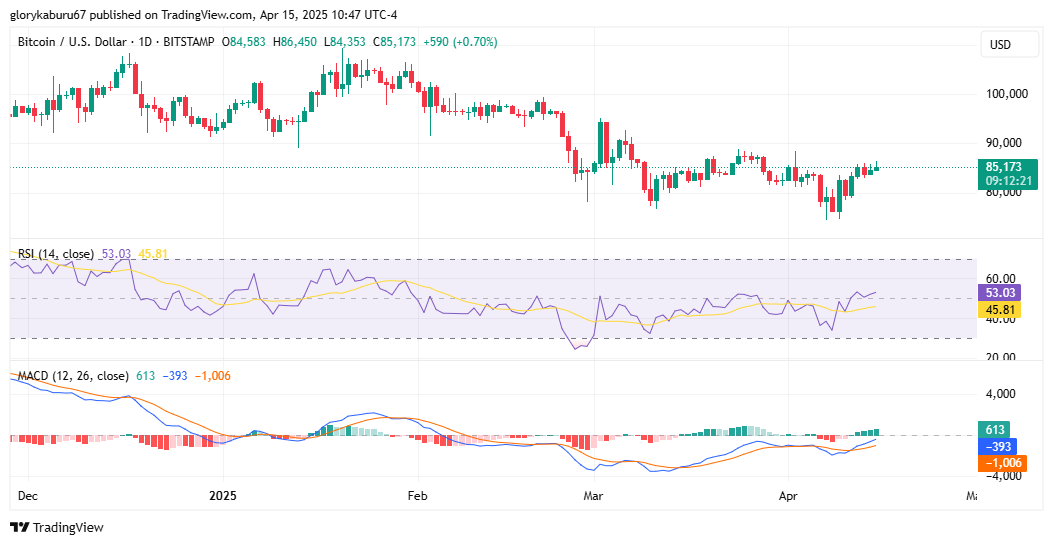Screen dimensions: 1053x545
Task: Click the green MACD histogram tag 613
Action: click(x=994, y=430)
